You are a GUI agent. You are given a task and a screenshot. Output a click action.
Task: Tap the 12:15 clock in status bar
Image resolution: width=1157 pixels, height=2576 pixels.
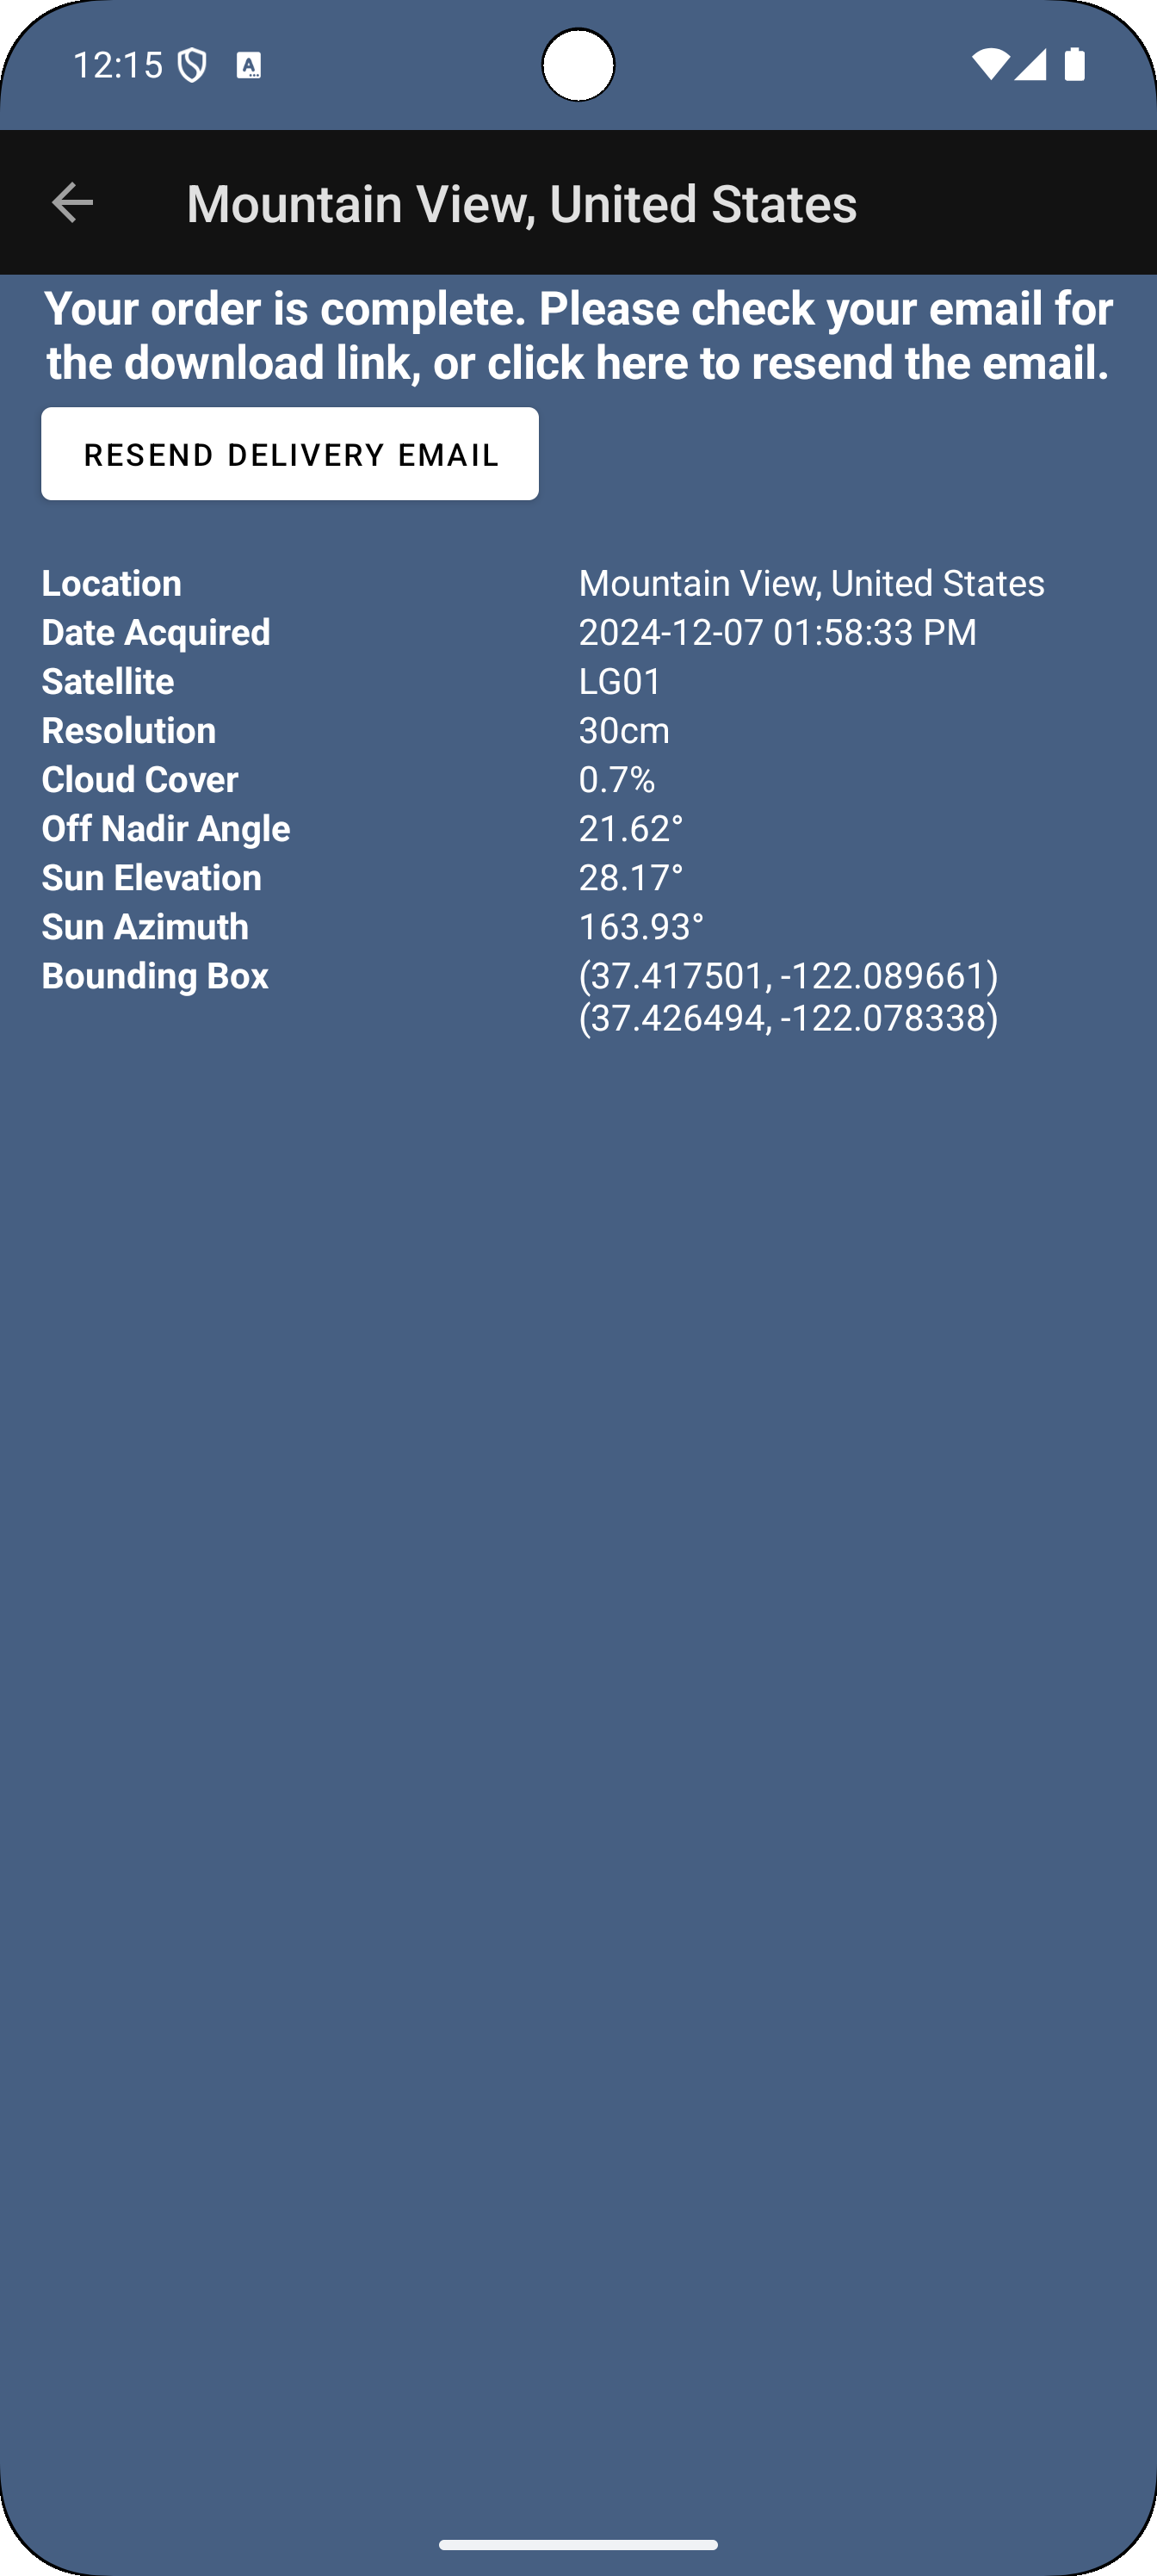[x=117, y=66]
